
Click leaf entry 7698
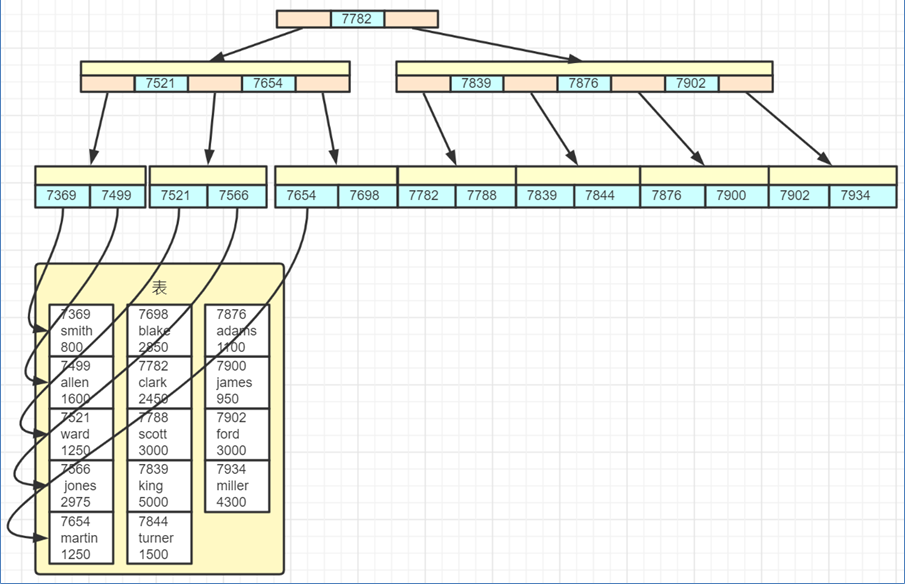367,196
